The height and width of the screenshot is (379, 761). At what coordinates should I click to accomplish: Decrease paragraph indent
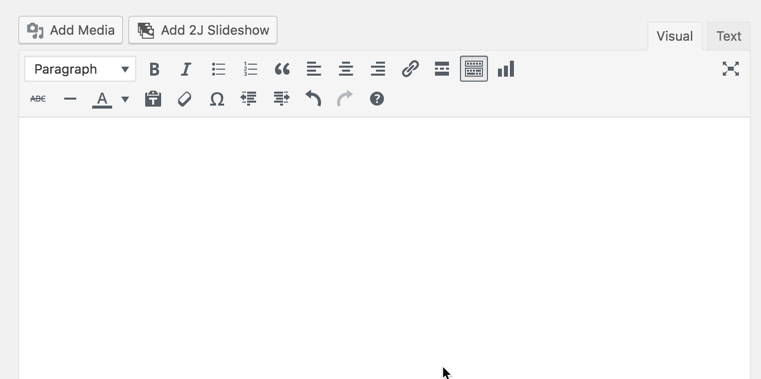click(x=249, y=99)
